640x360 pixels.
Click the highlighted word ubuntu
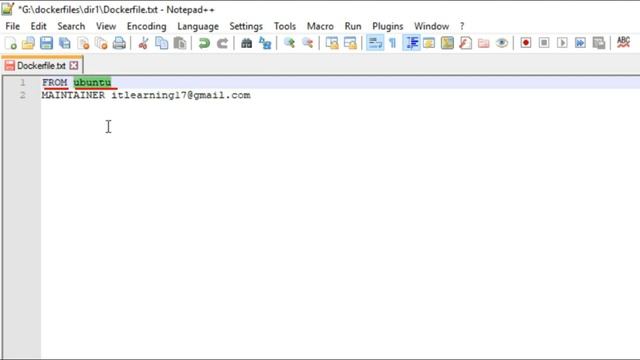[x=92, y=82]
